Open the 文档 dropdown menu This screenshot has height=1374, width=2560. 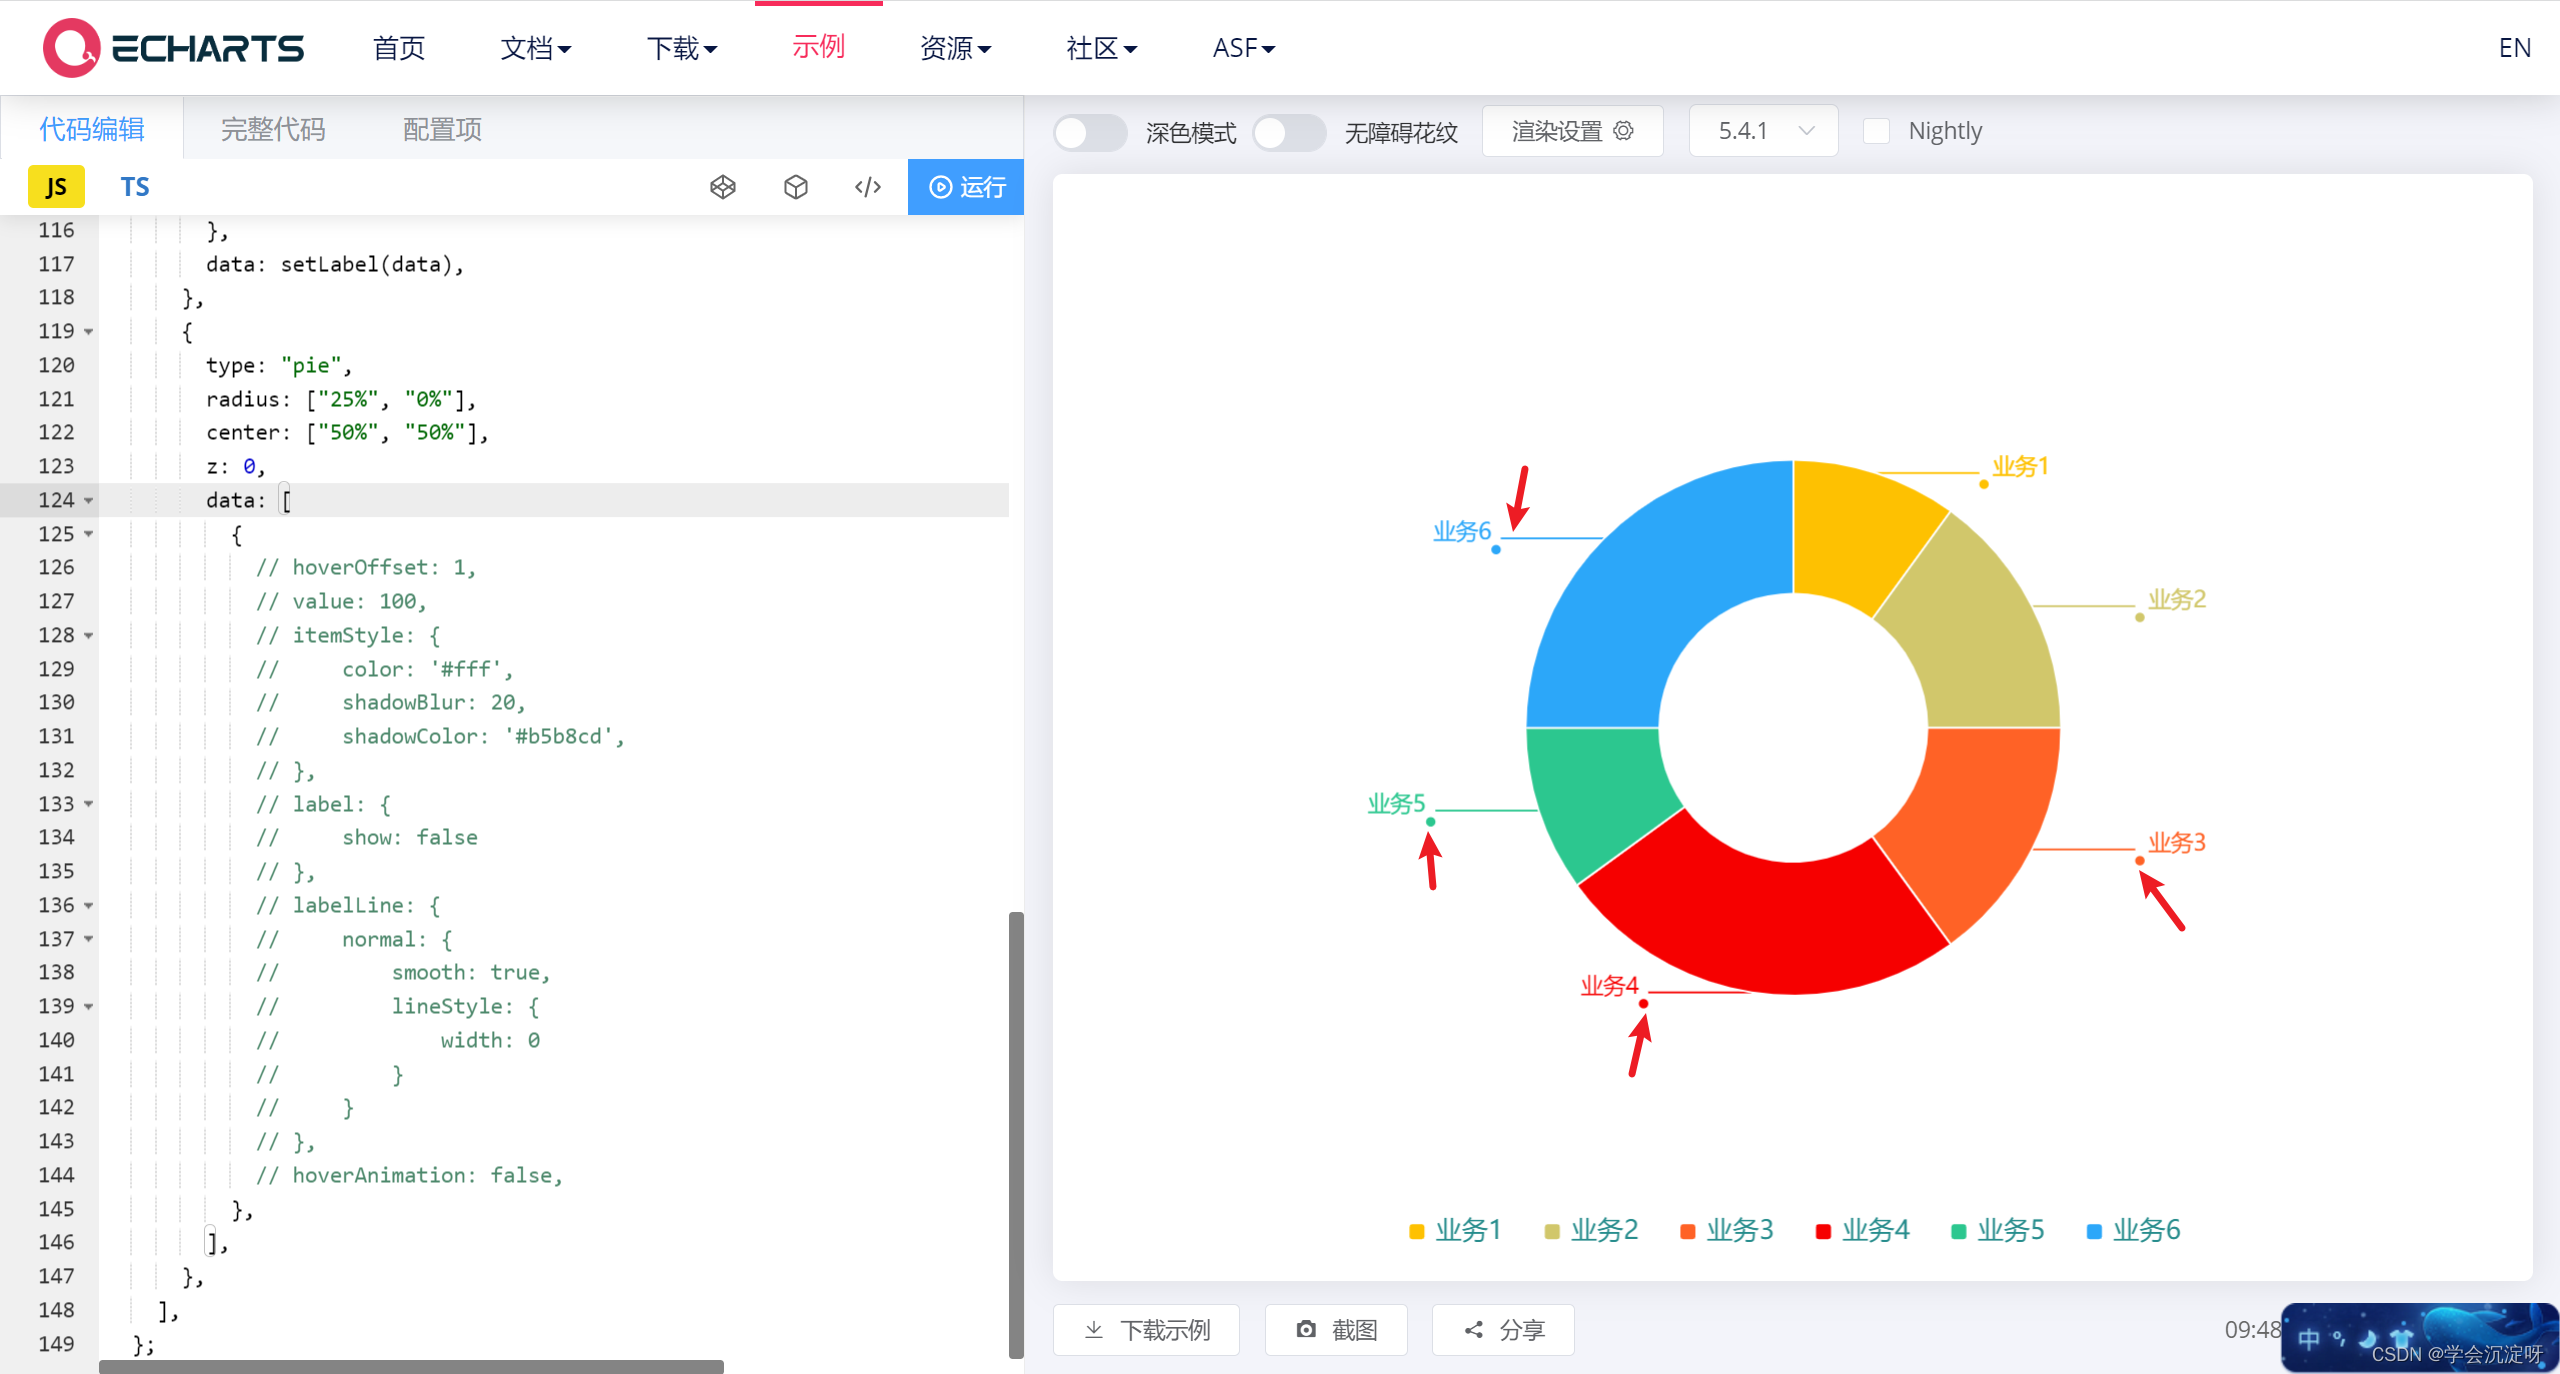click(x=536, y=48)
